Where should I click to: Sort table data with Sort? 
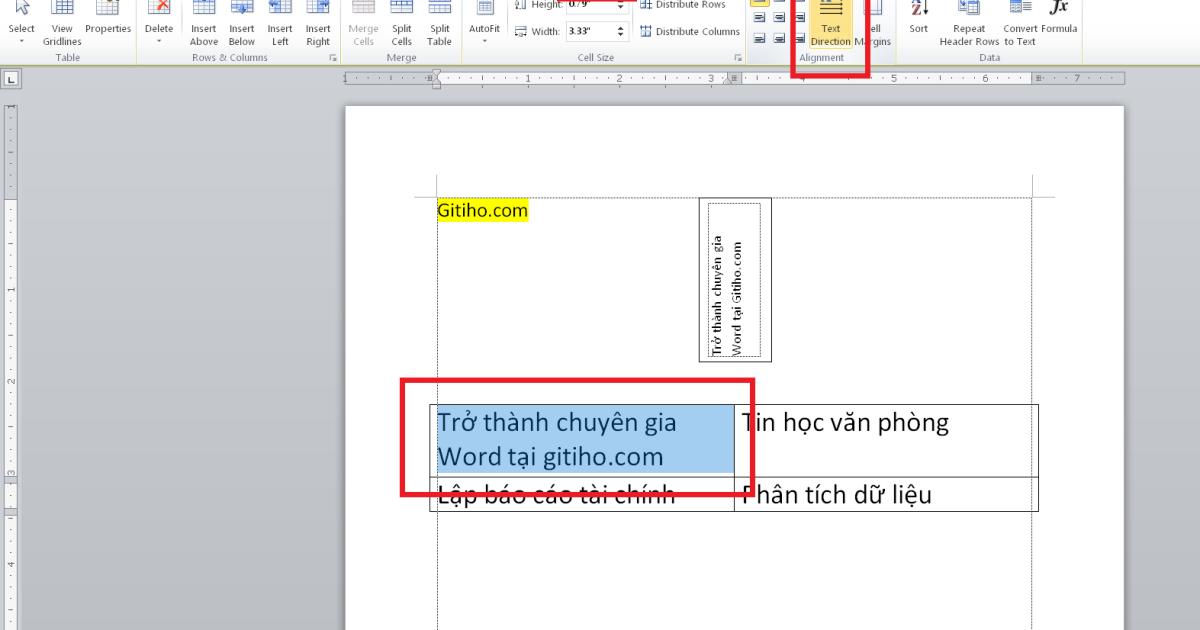(x=918, y=20)
